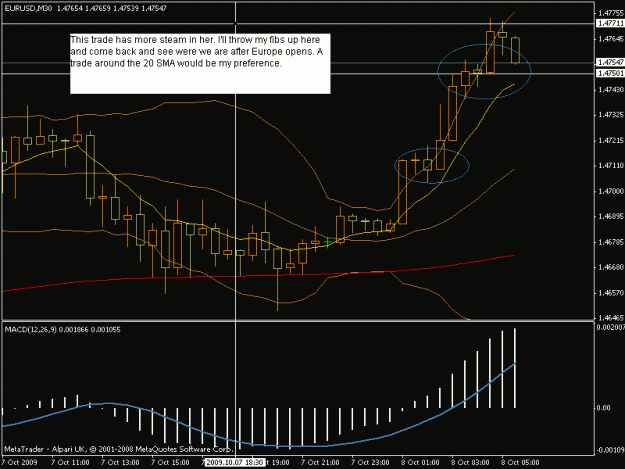Click the 1.46680 price scale value
The image size is (625, 469).
pos(611,267)
